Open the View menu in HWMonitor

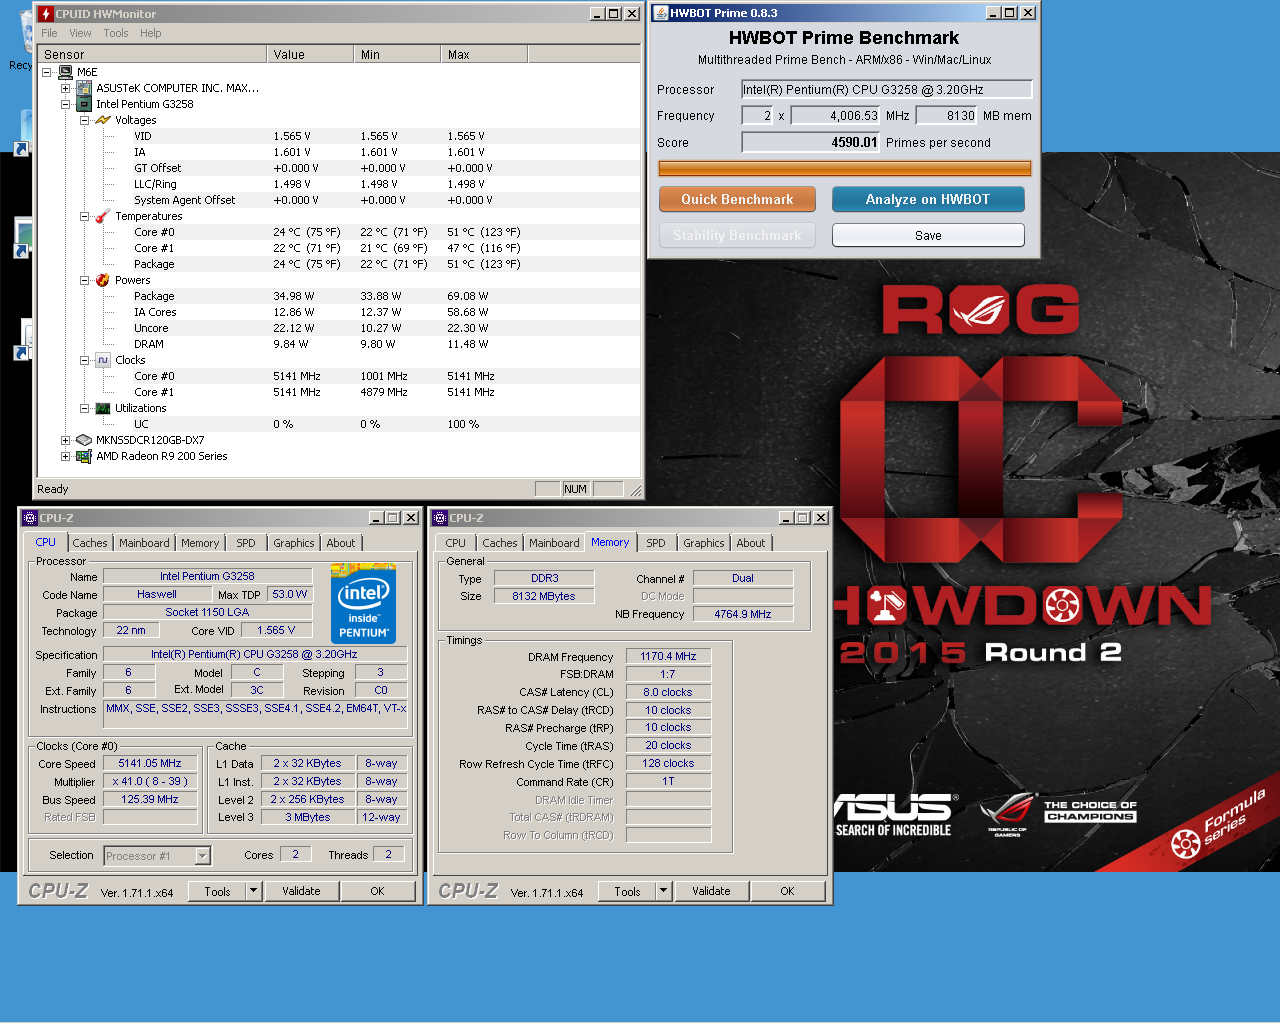[x=80, y=33]
